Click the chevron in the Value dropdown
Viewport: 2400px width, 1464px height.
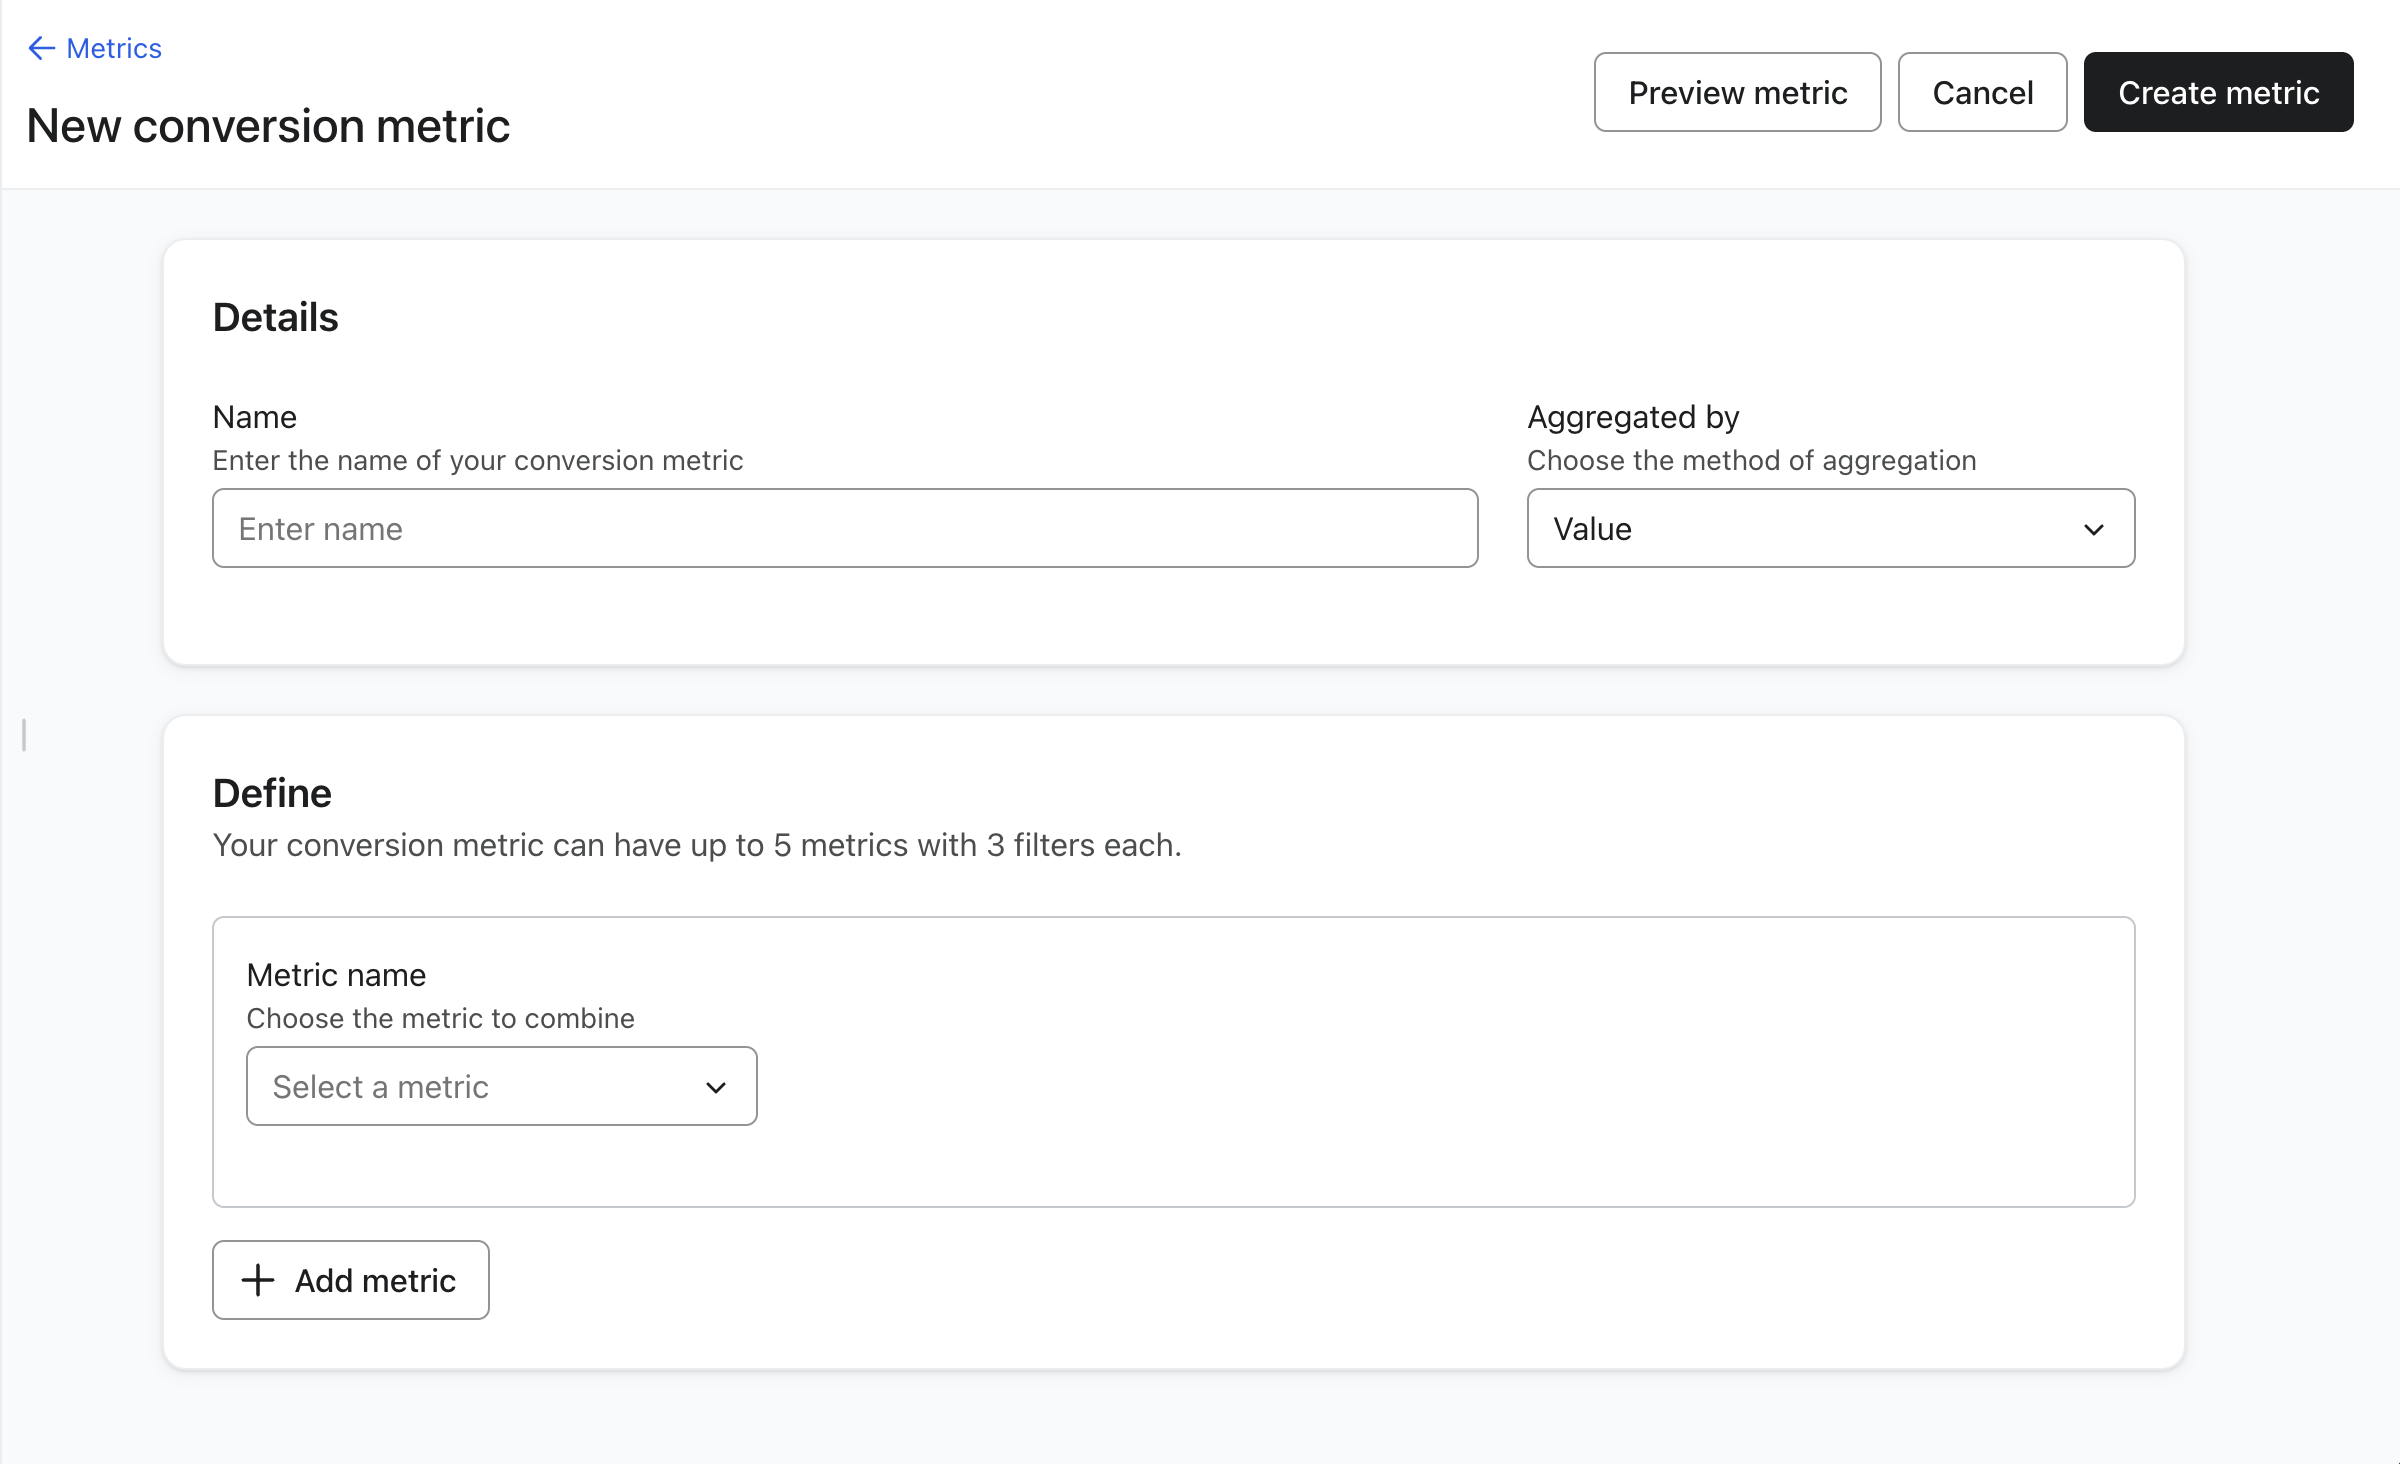click(x=2093, y=529)
